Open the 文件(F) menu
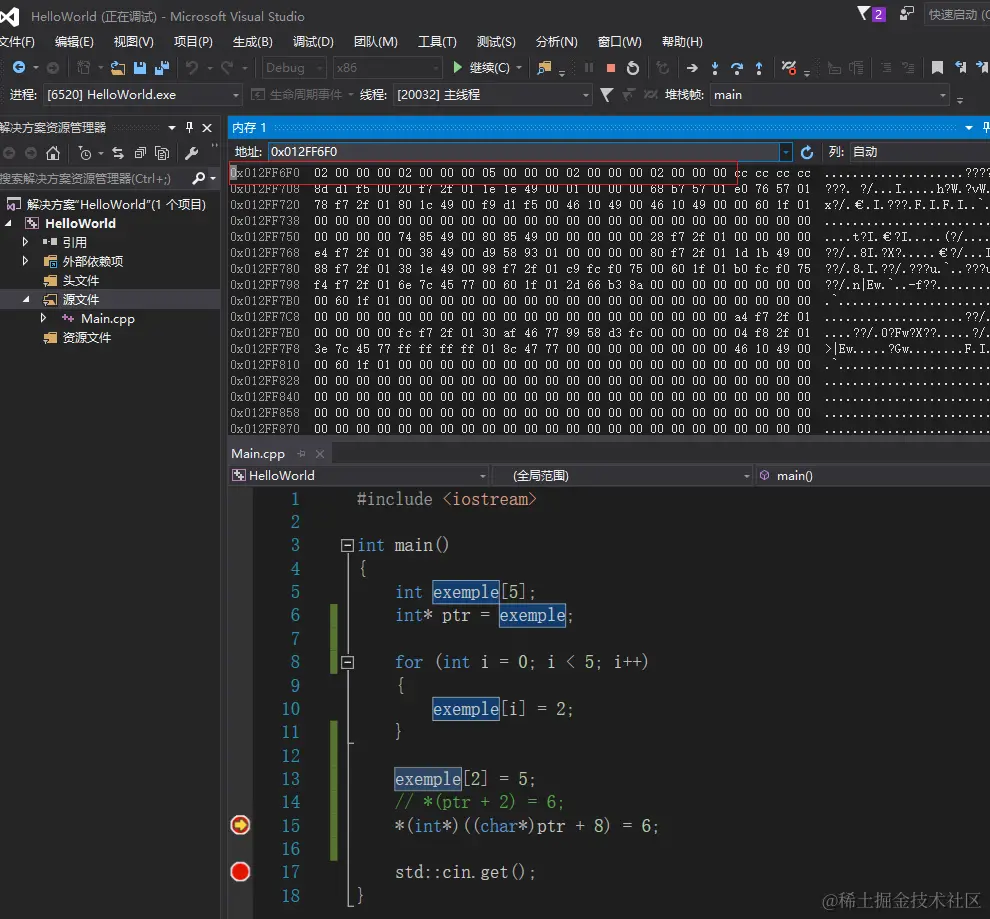The image size is (990, 919). (17, 42)
